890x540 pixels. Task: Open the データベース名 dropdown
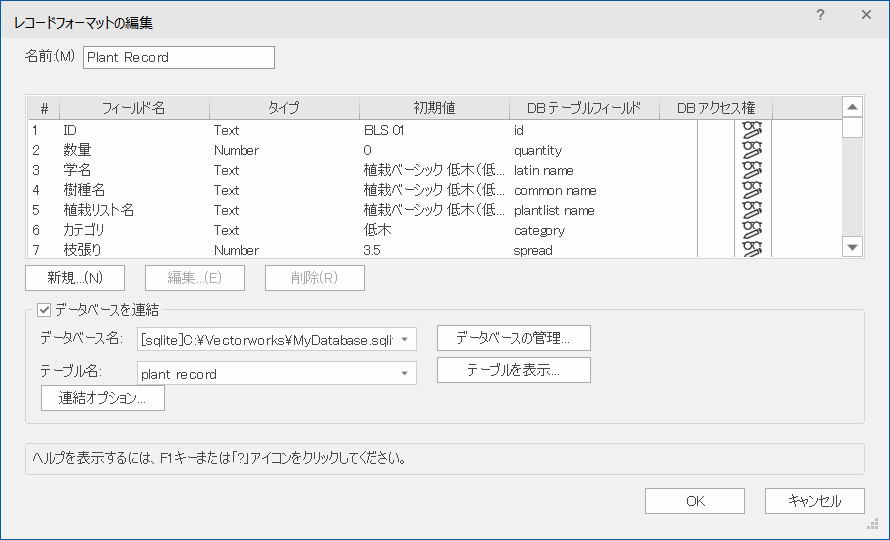click(404, 340)
